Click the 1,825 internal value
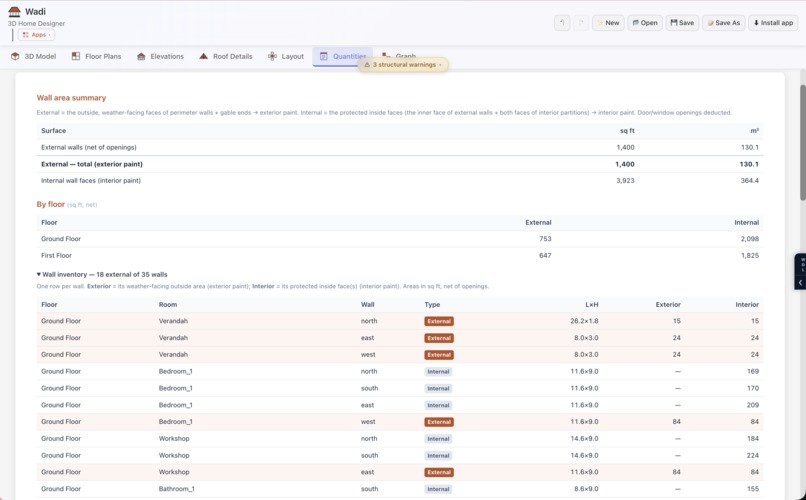806x500 pixels. (x=749, y=255)
